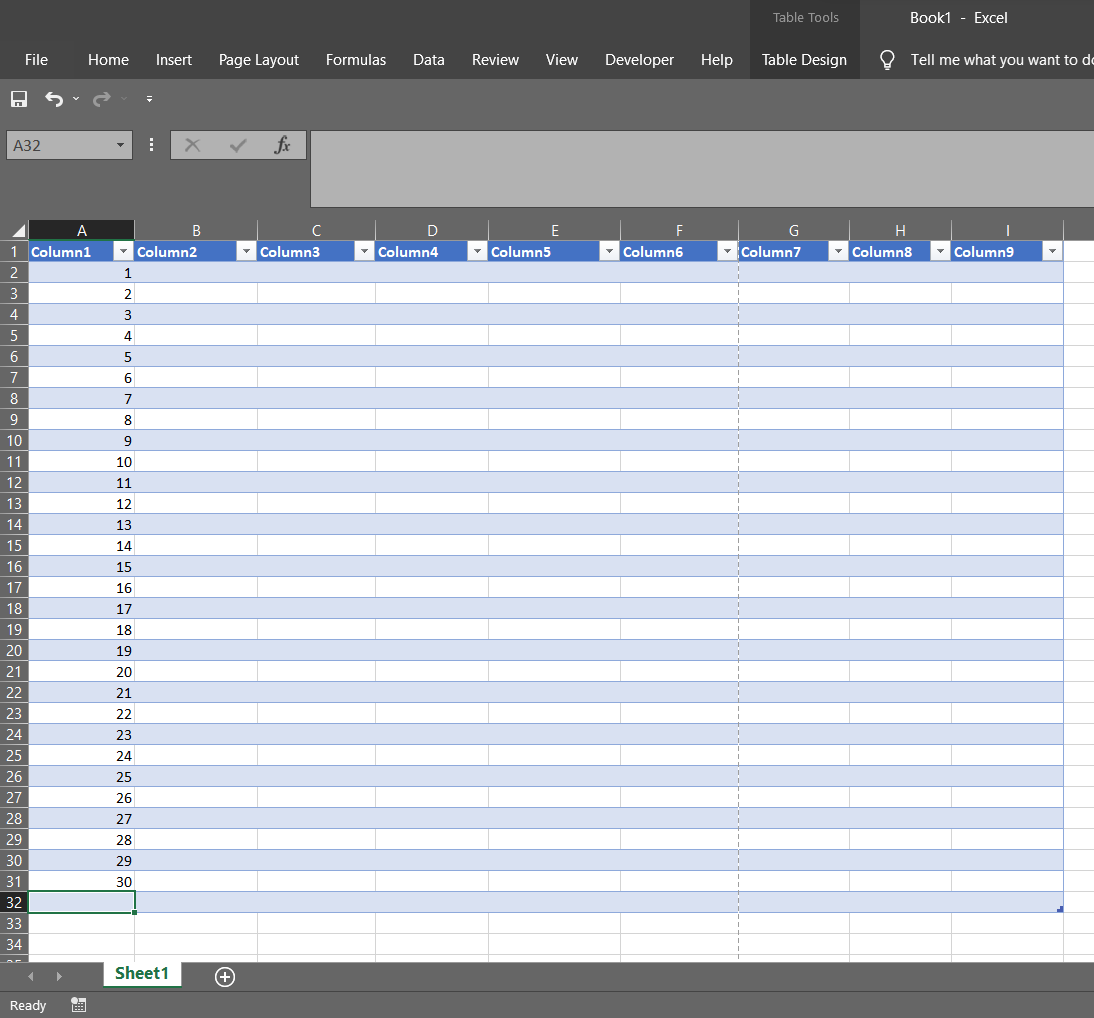This screenshot has width=1094, height=1018.
Task: Expand the Column9 filter dropdown
Action: [1052, 252]
